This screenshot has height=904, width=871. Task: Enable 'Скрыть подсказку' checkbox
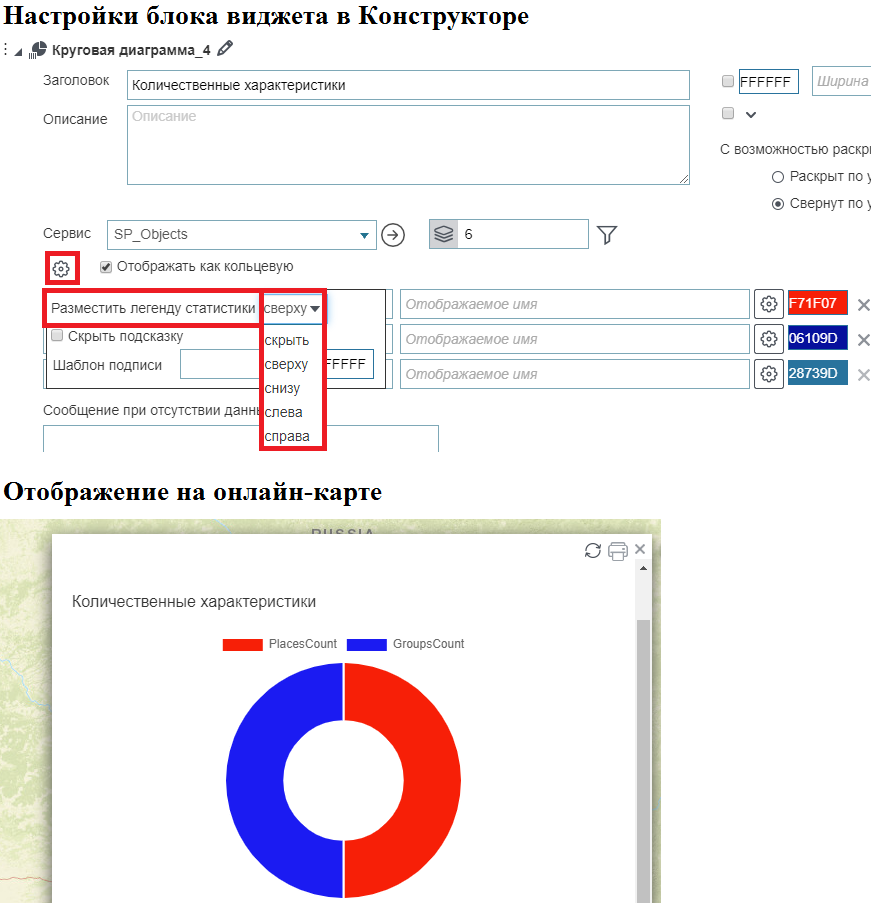click(x=58, y=336)
